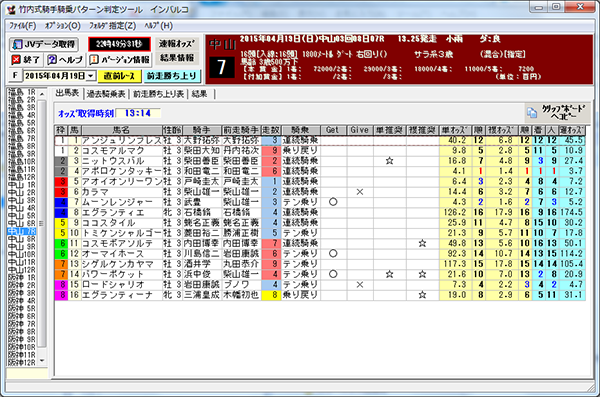Select 福島 1R in race list
The image size is (600, 397).
[x=22, y=92]
